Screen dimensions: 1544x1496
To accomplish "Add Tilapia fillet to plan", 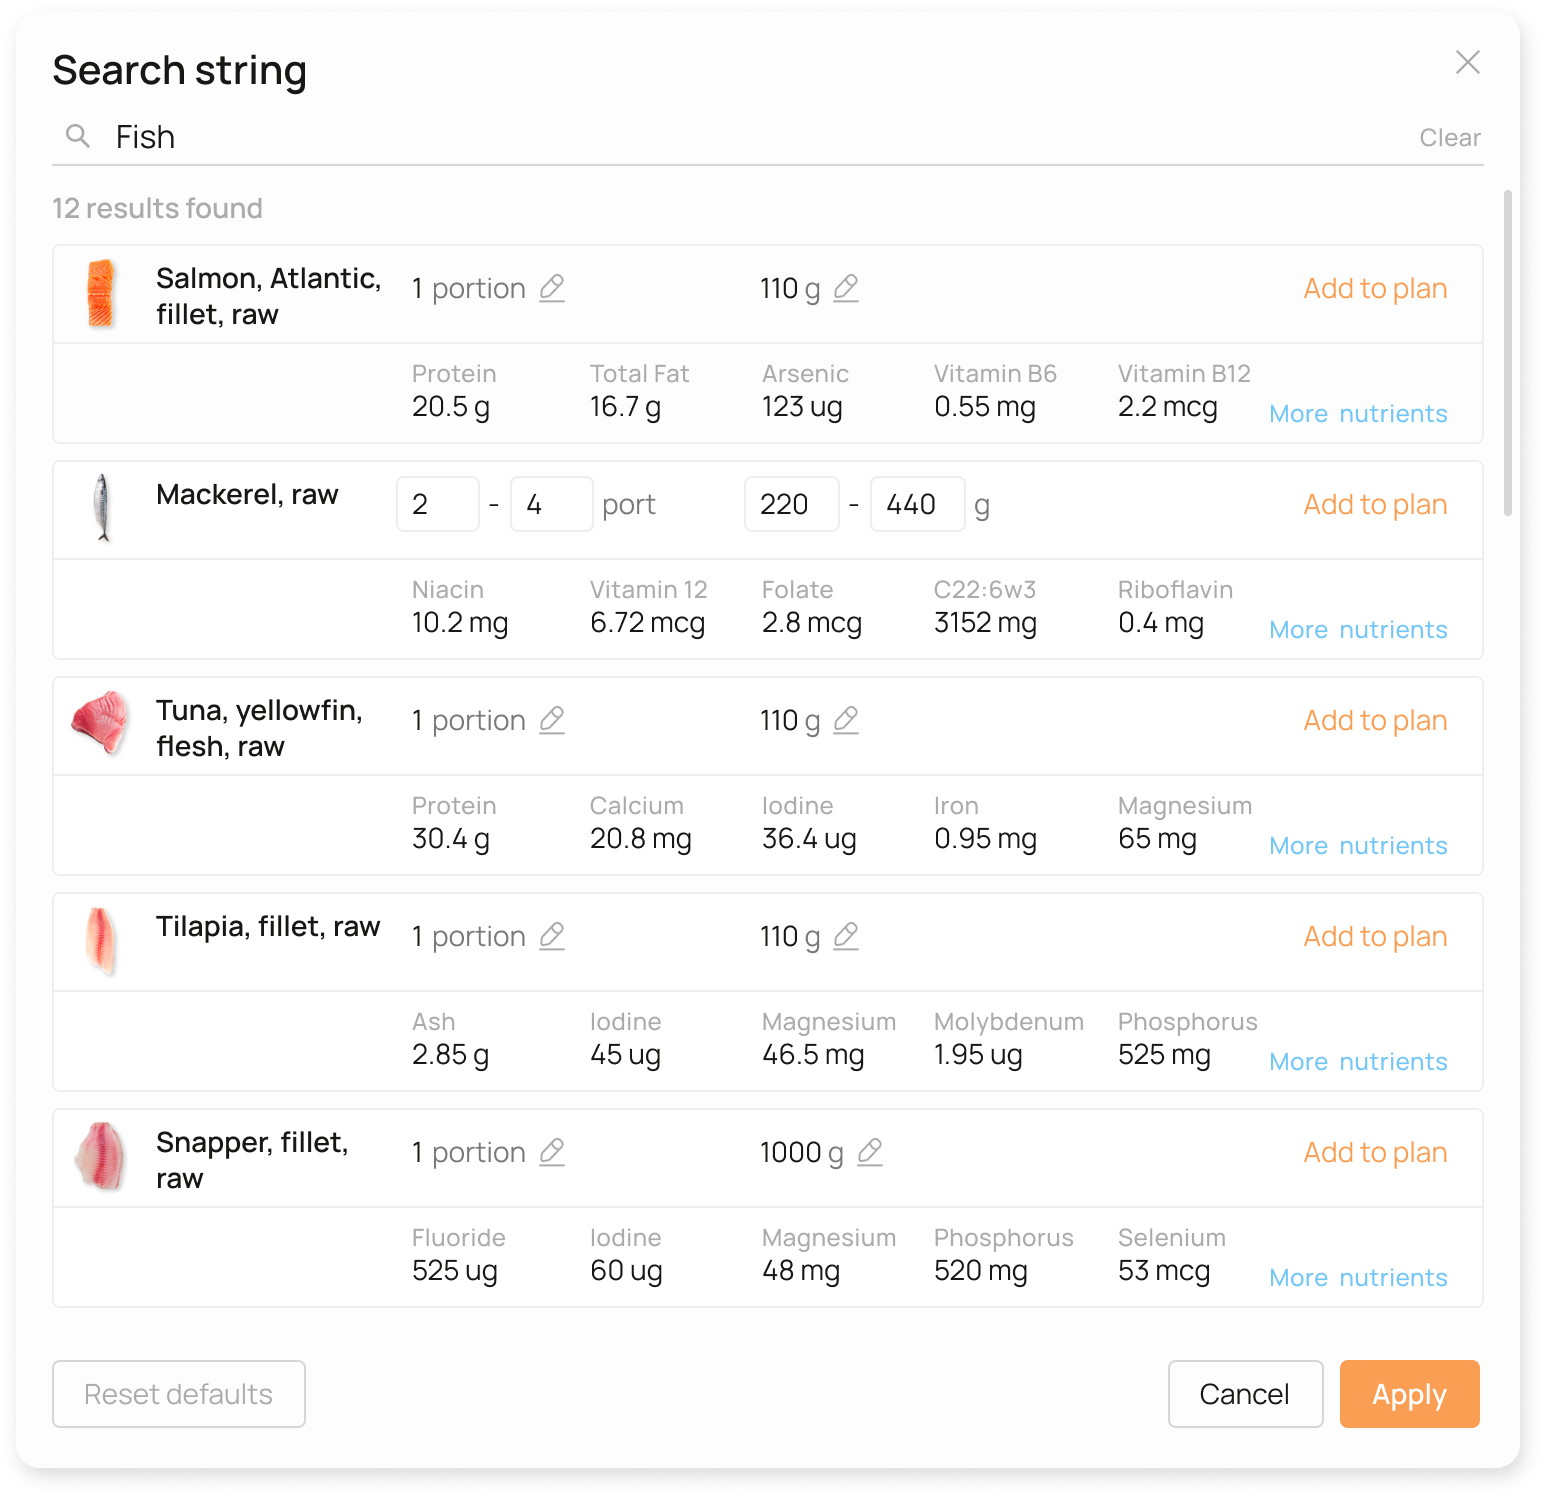I will click(x=1374, y=936).
